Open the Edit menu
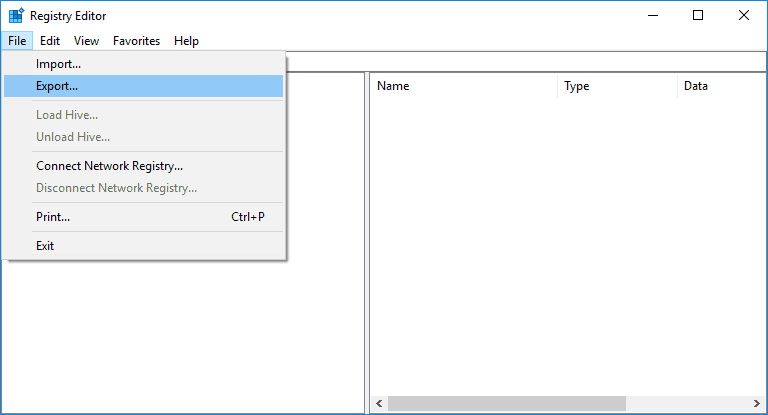Image resolution: width=768 pixels, height=415 pixels. pos(50,41)
